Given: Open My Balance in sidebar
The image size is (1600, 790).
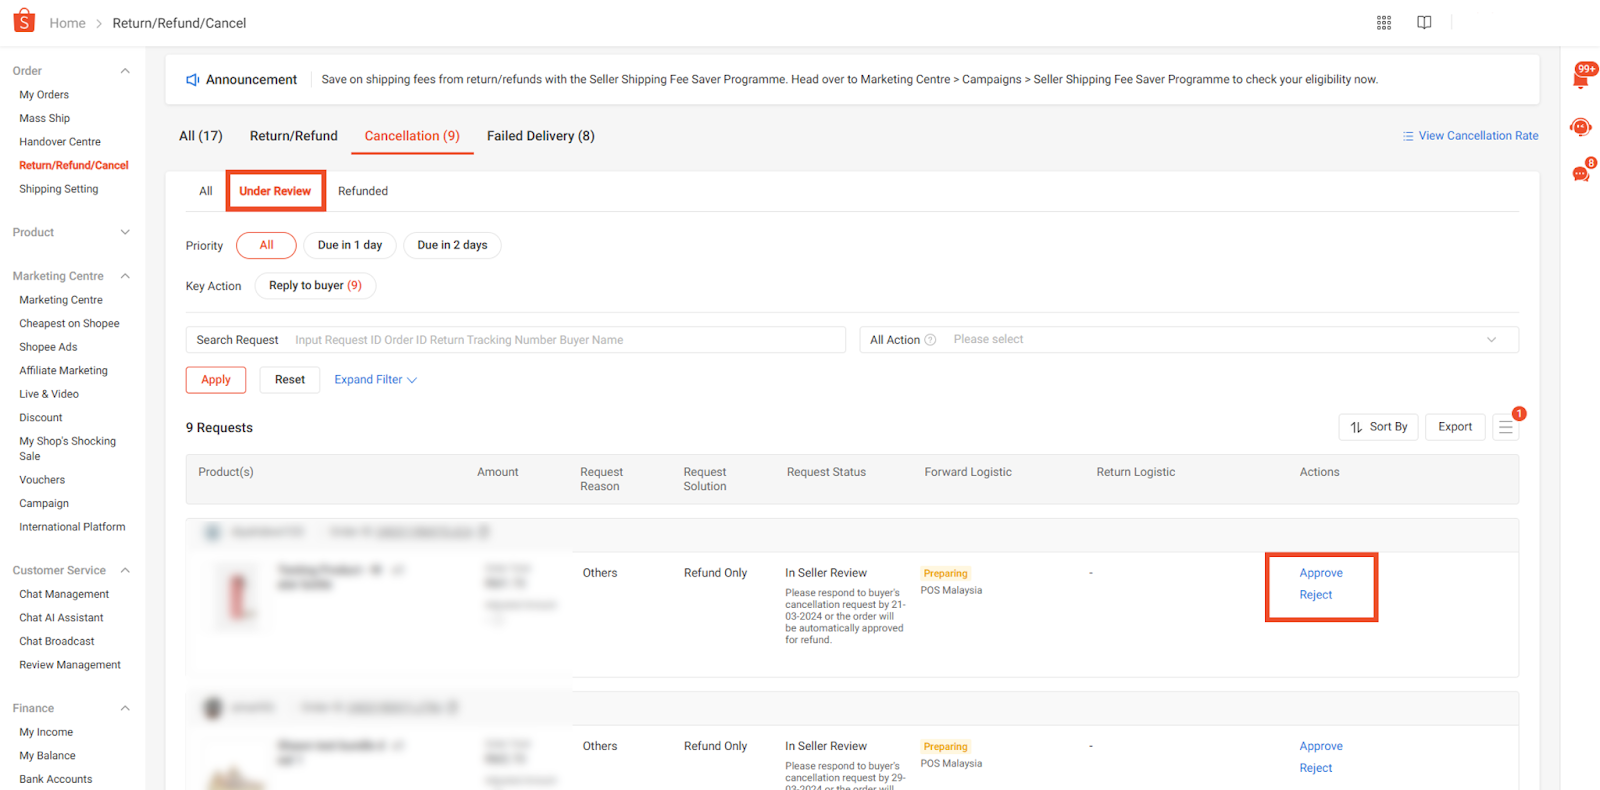Looking at the screenshot, I should pyautogui.click(x=47, y=756).
